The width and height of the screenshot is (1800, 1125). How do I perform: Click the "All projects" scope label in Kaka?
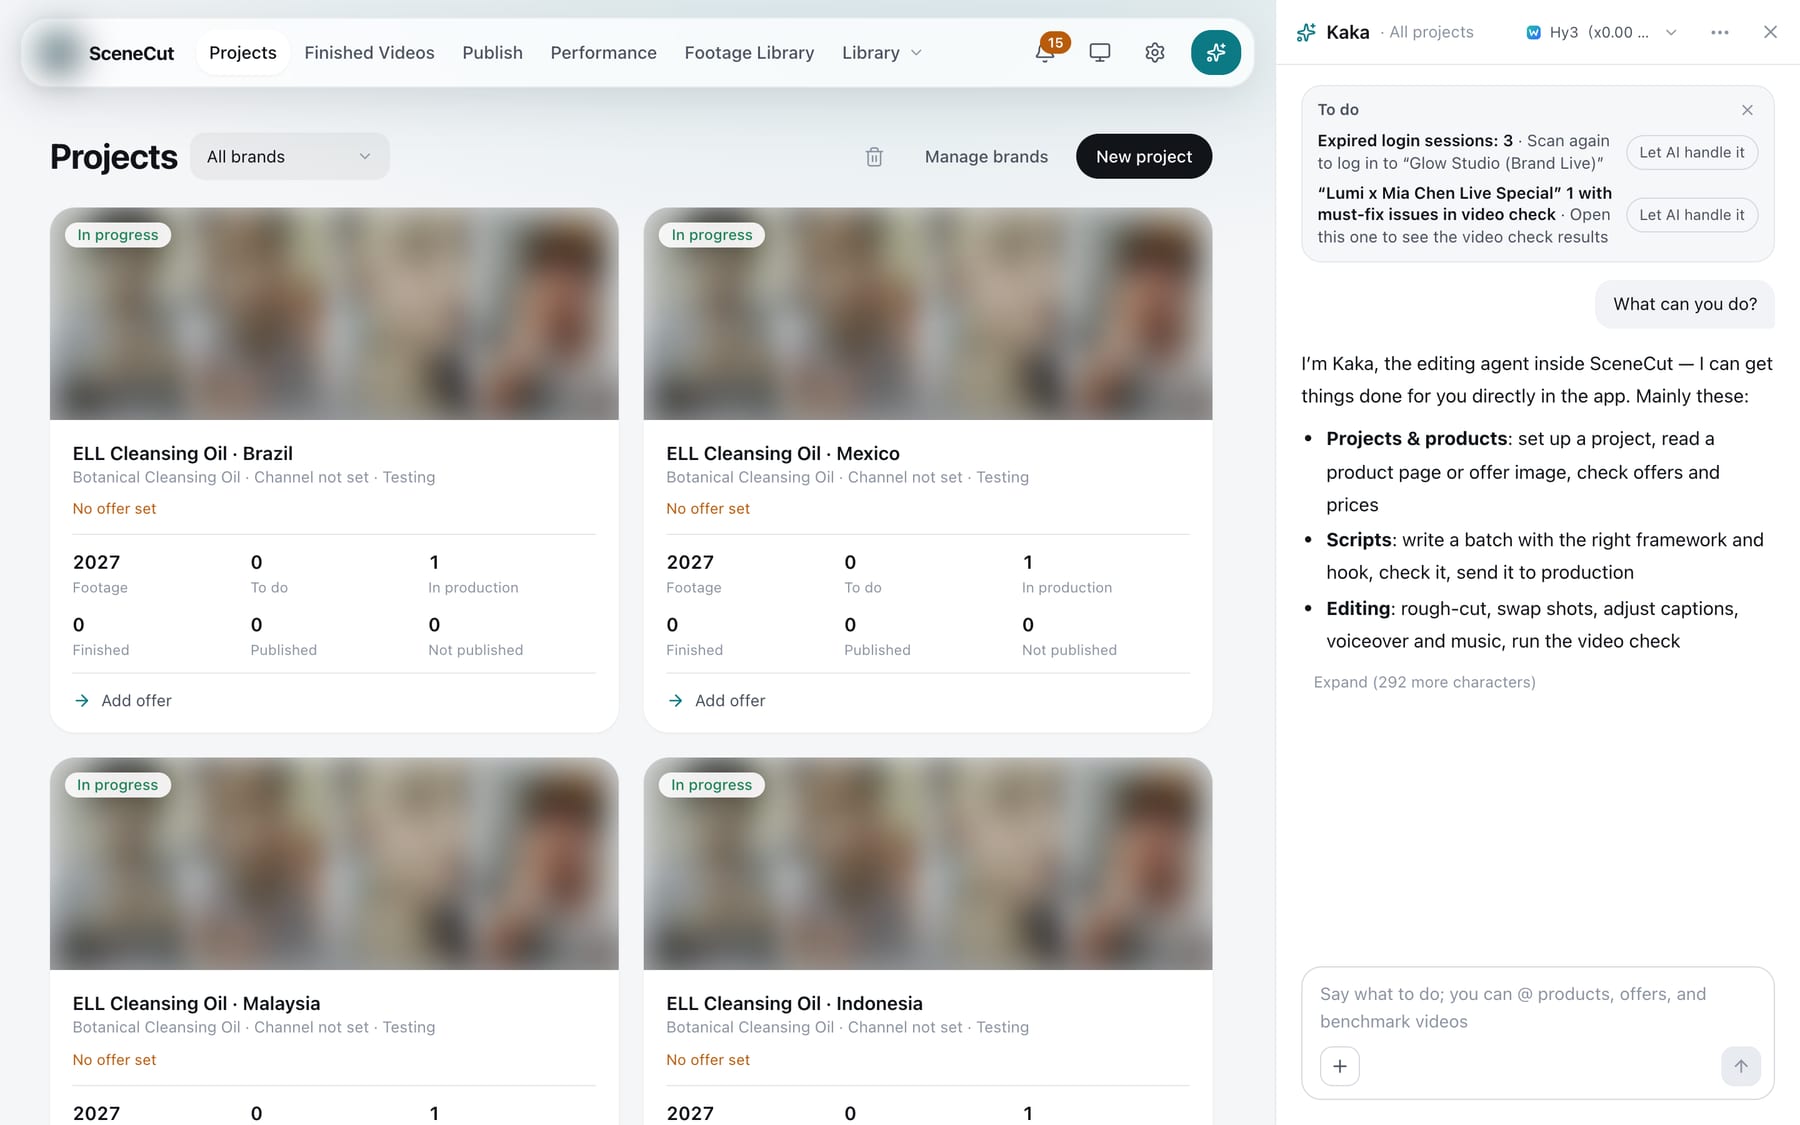coord(1431,32)
